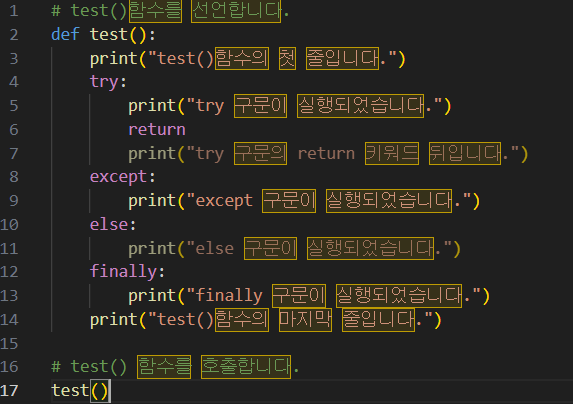Click '실행되었습니다' on line 5
This screenshot has height=404, width=573.
coord(360,106)
